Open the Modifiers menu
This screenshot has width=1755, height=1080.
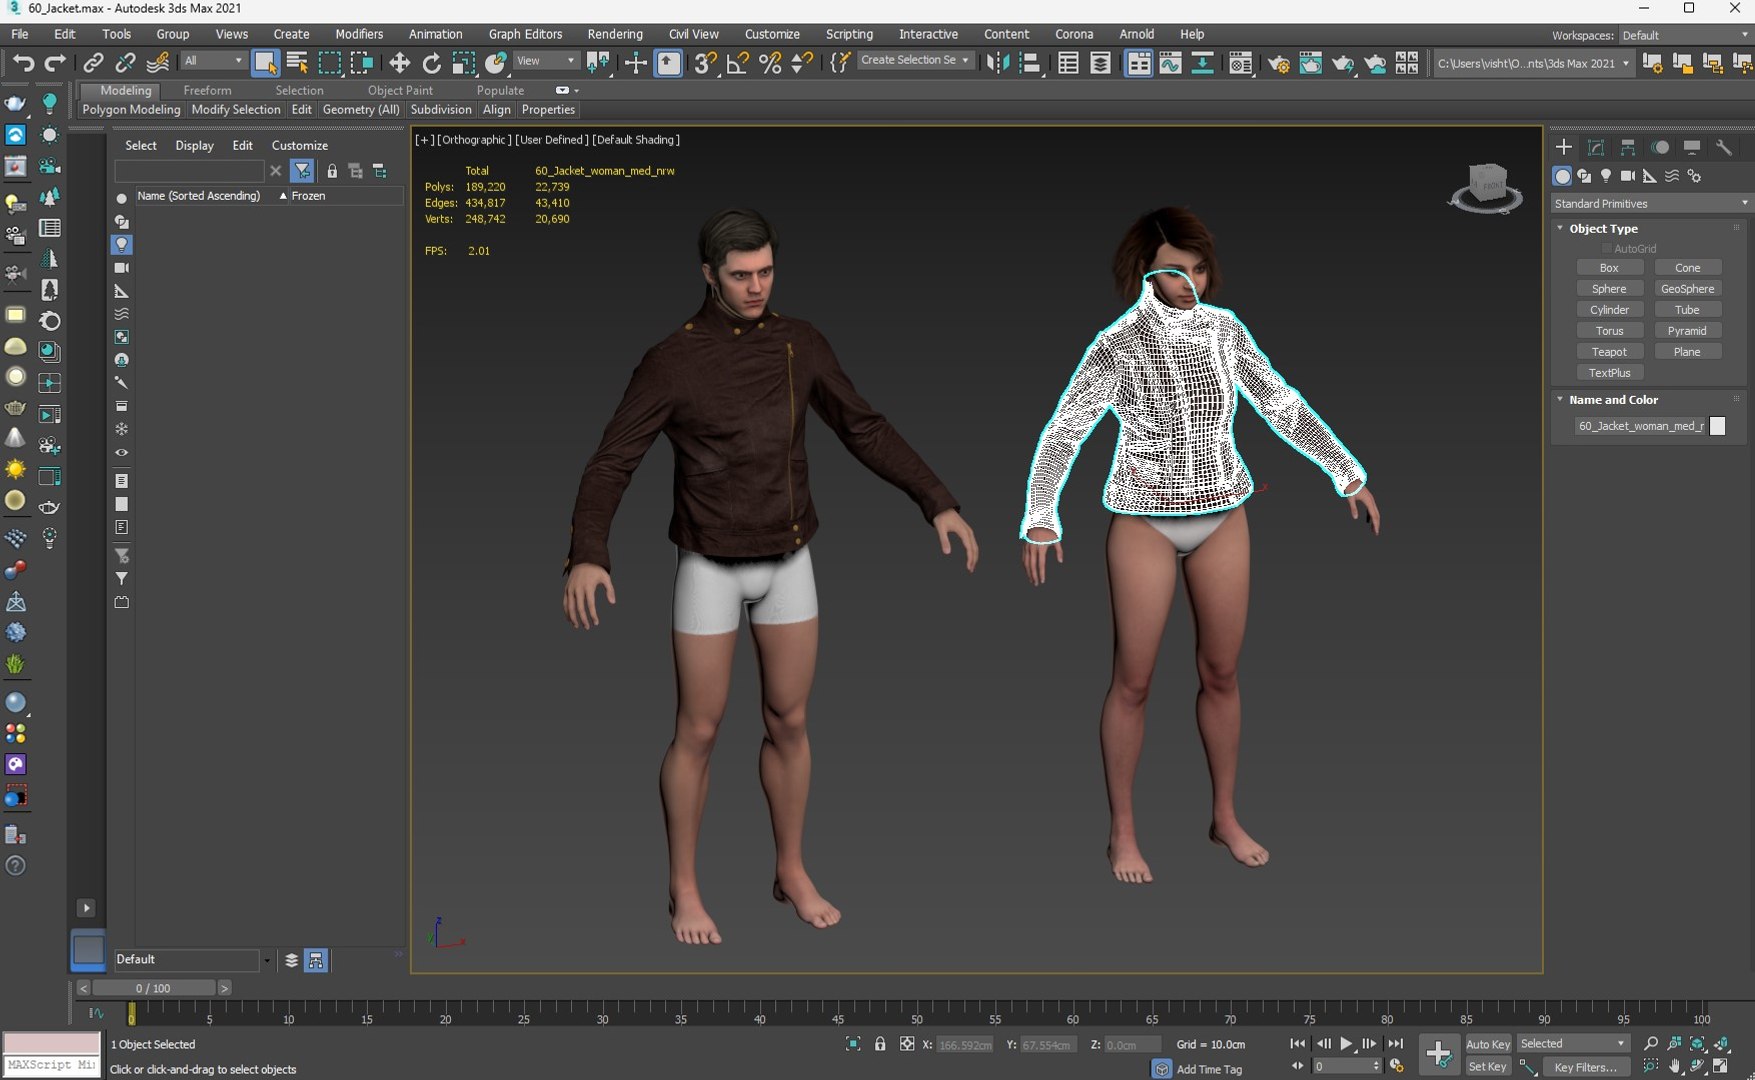click(359, 34)
